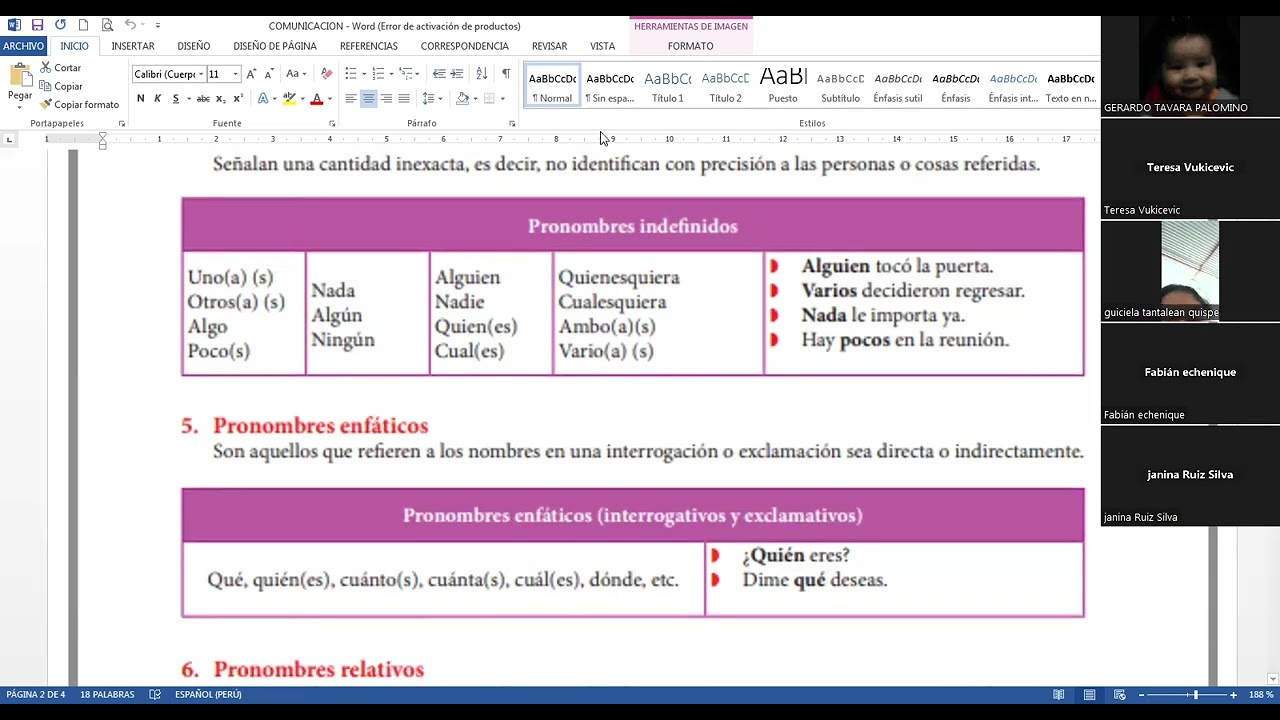
Task: Click the proofing check icon in status bar
Action: pyautogui.click(x=155, y=694)
